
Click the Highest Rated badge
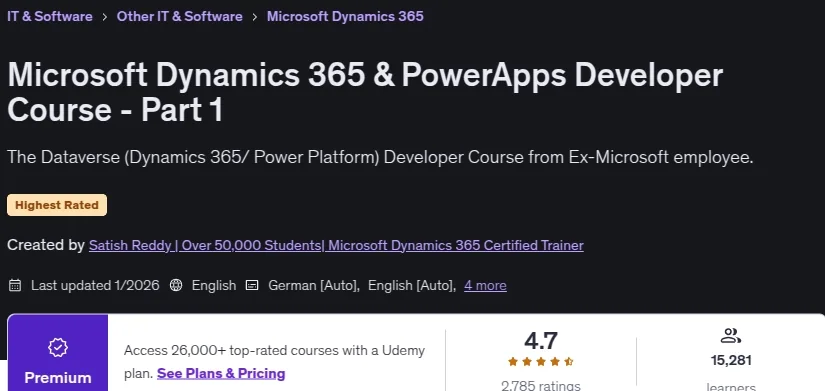point(57,205)
